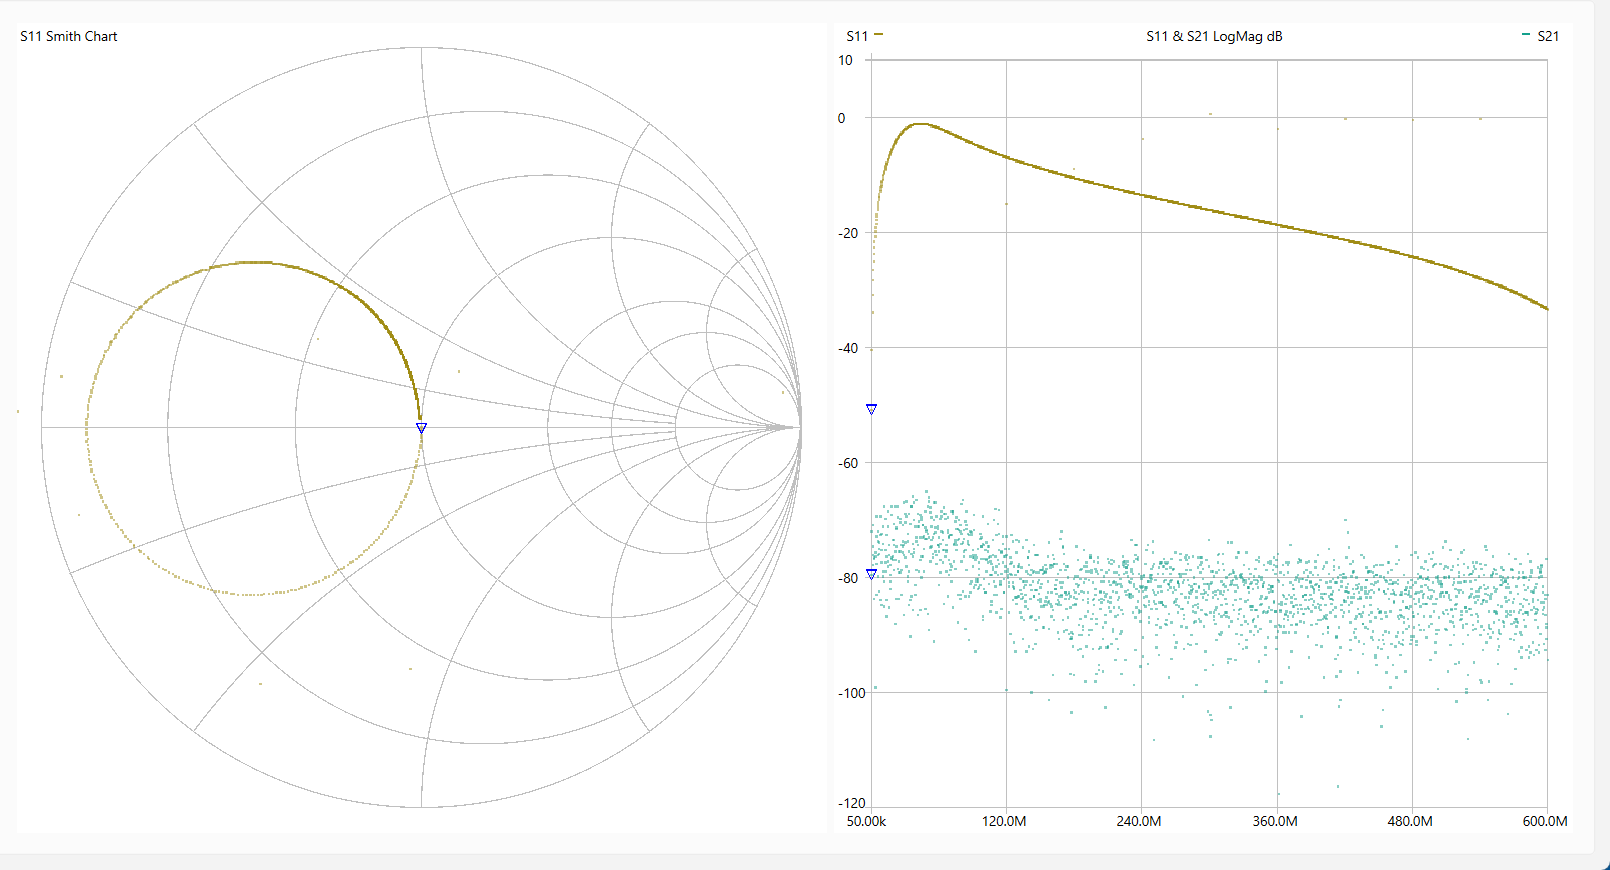Click the 600.0M stop frequency label
The image size is (1610, 870).
(1544, 821)
